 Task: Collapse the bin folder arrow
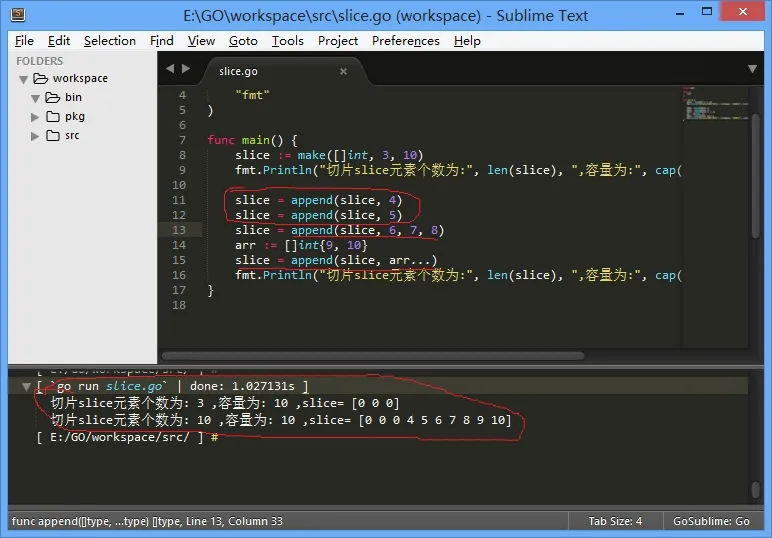click(35, 98)
